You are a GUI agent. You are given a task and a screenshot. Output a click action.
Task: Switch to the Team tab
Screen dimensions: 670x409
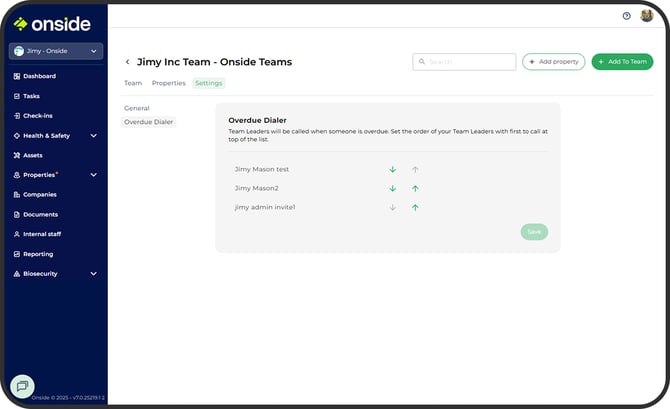pyautogui.click(x=133, y=83)
